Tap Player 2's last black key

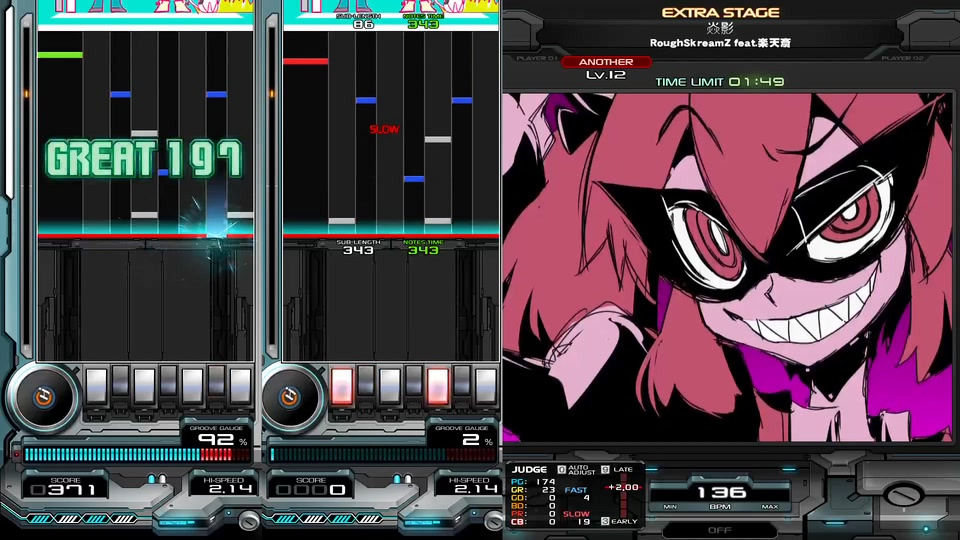click(x=462, y=381)
